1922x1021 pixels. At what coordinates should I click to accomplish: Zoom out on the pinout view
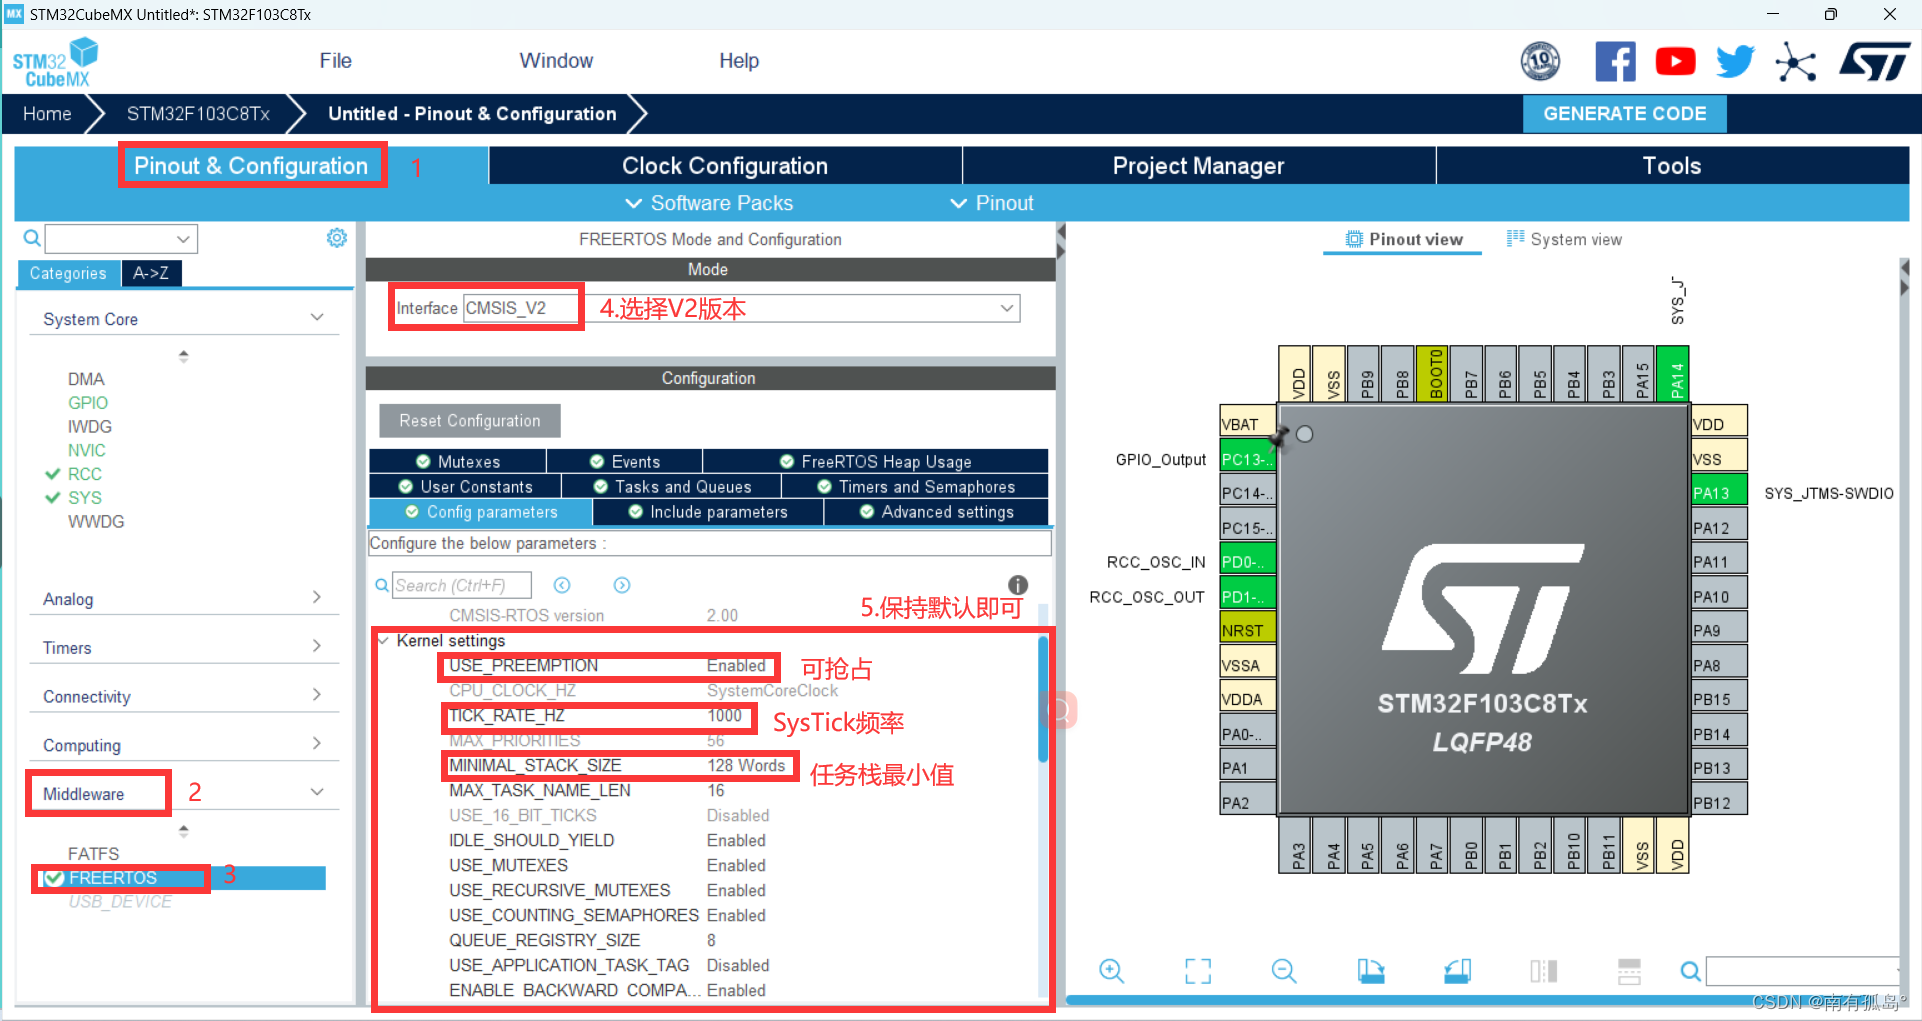(x=1284, y=970)
